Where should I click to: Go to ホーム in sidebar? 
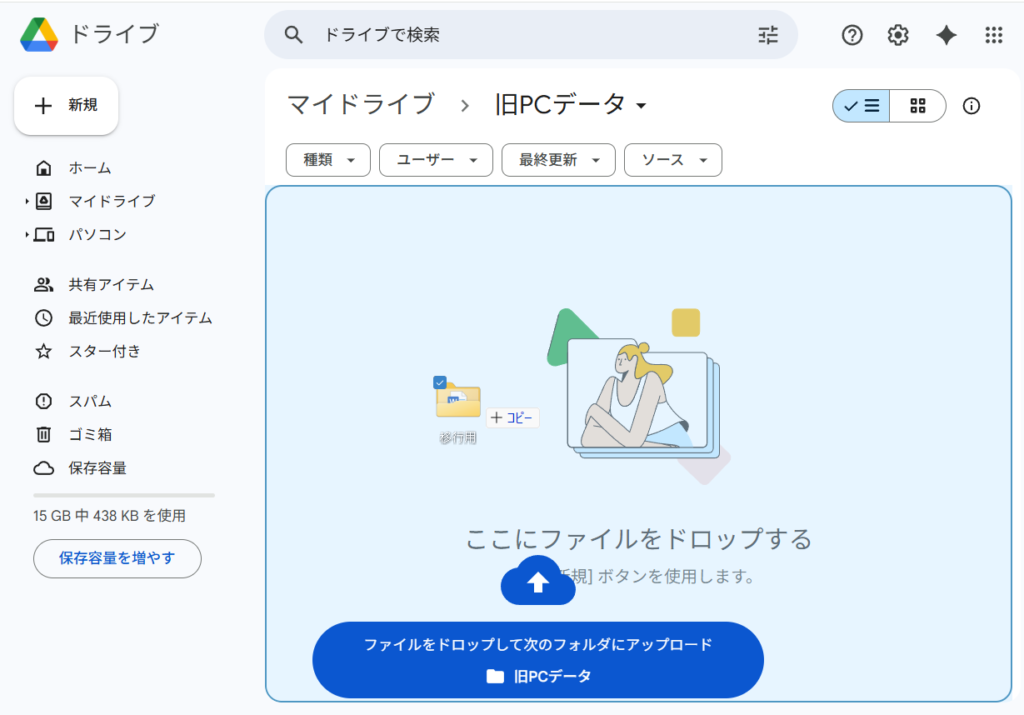pos(89,168)
